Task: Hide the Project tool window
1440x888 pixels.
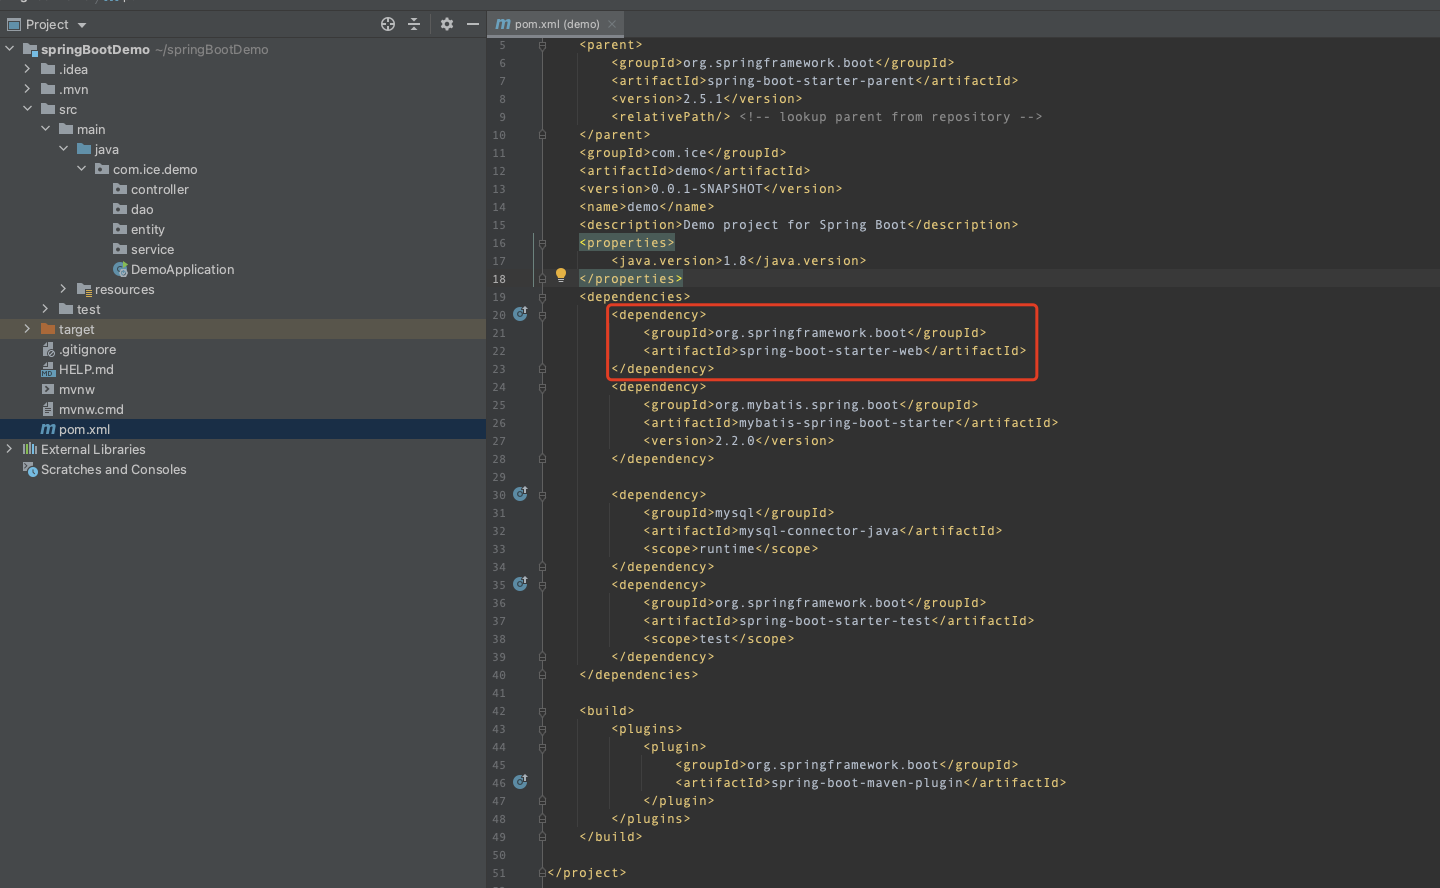Action: coord(473,24)
